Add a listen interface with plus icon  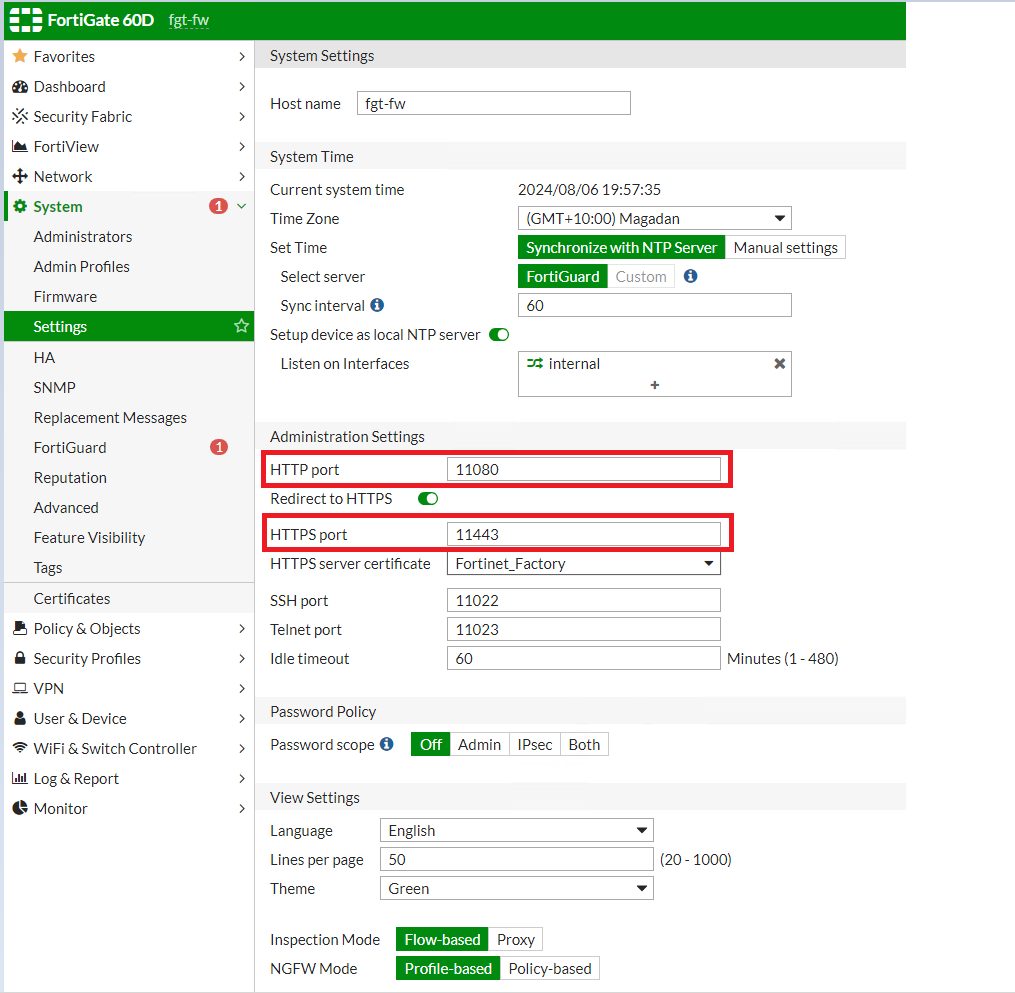(655, 385)
